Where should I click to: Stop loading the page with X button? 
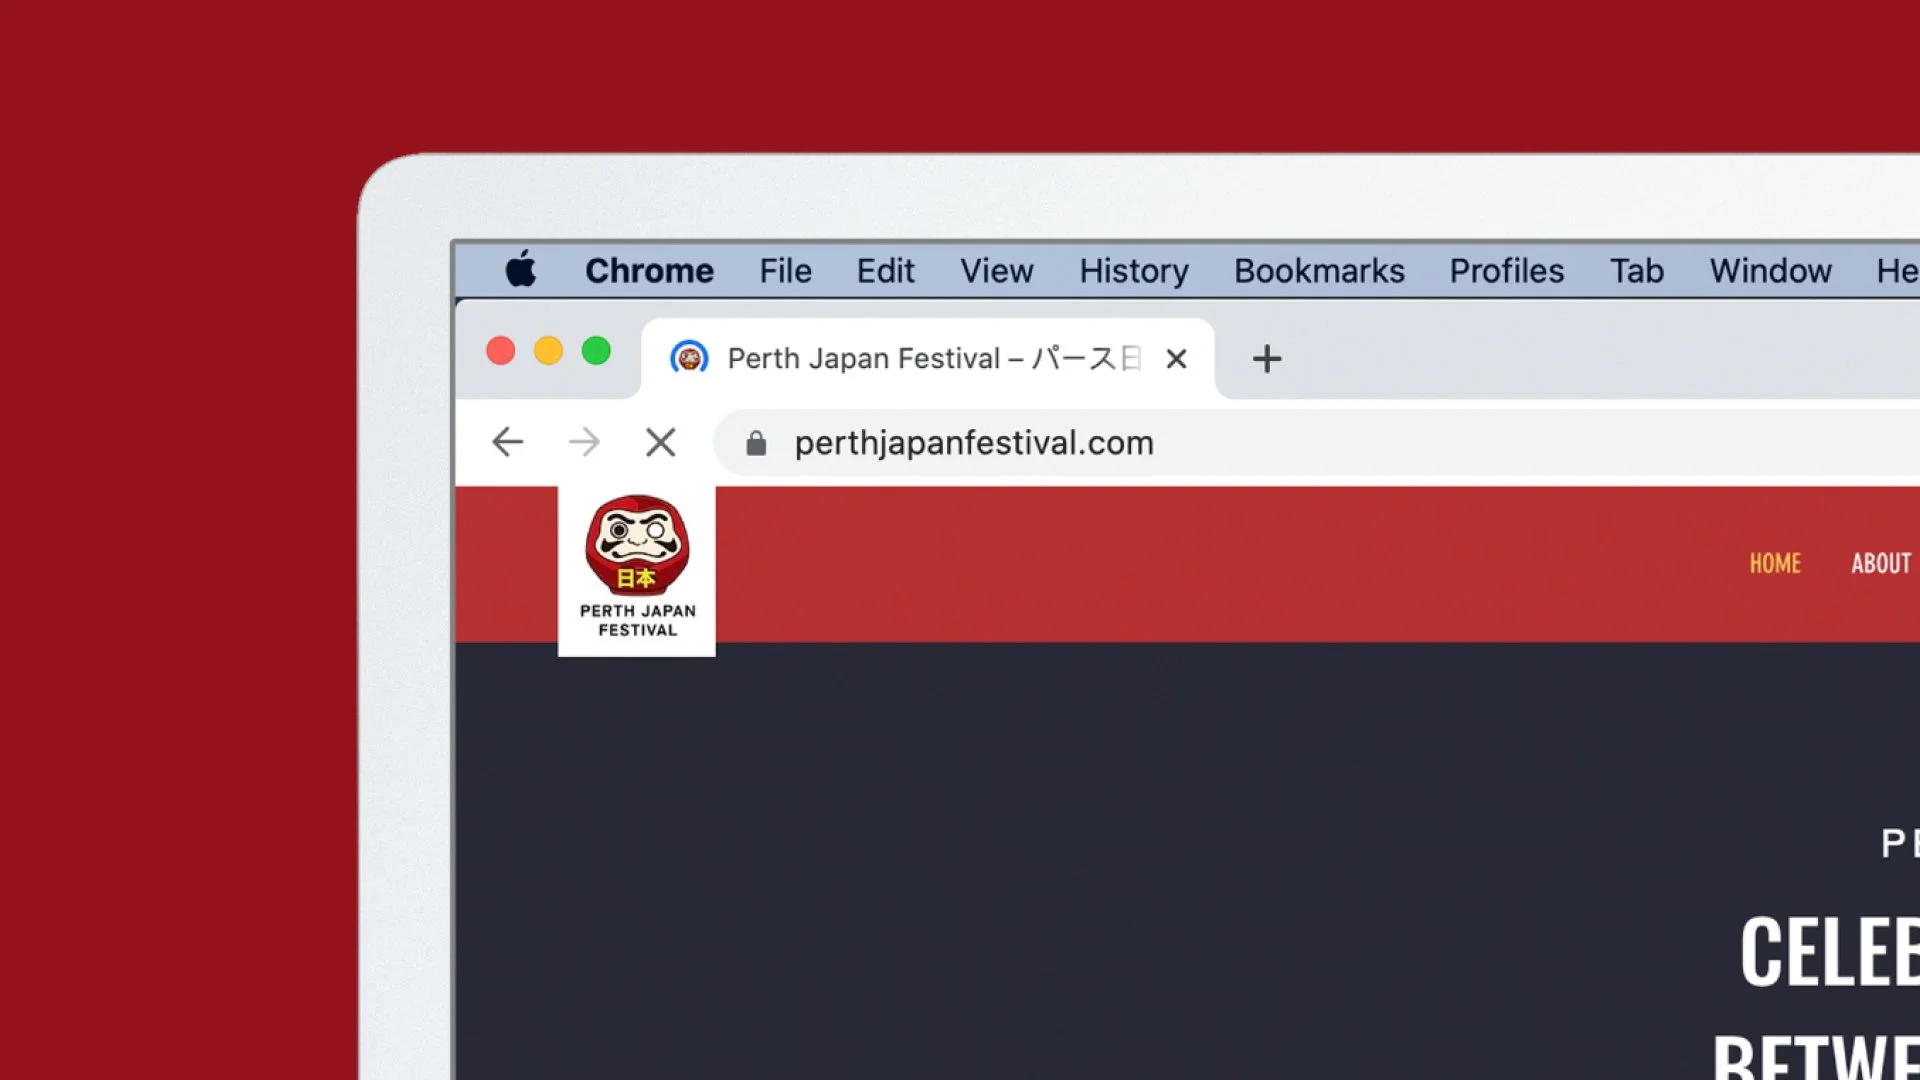point(660,442)
